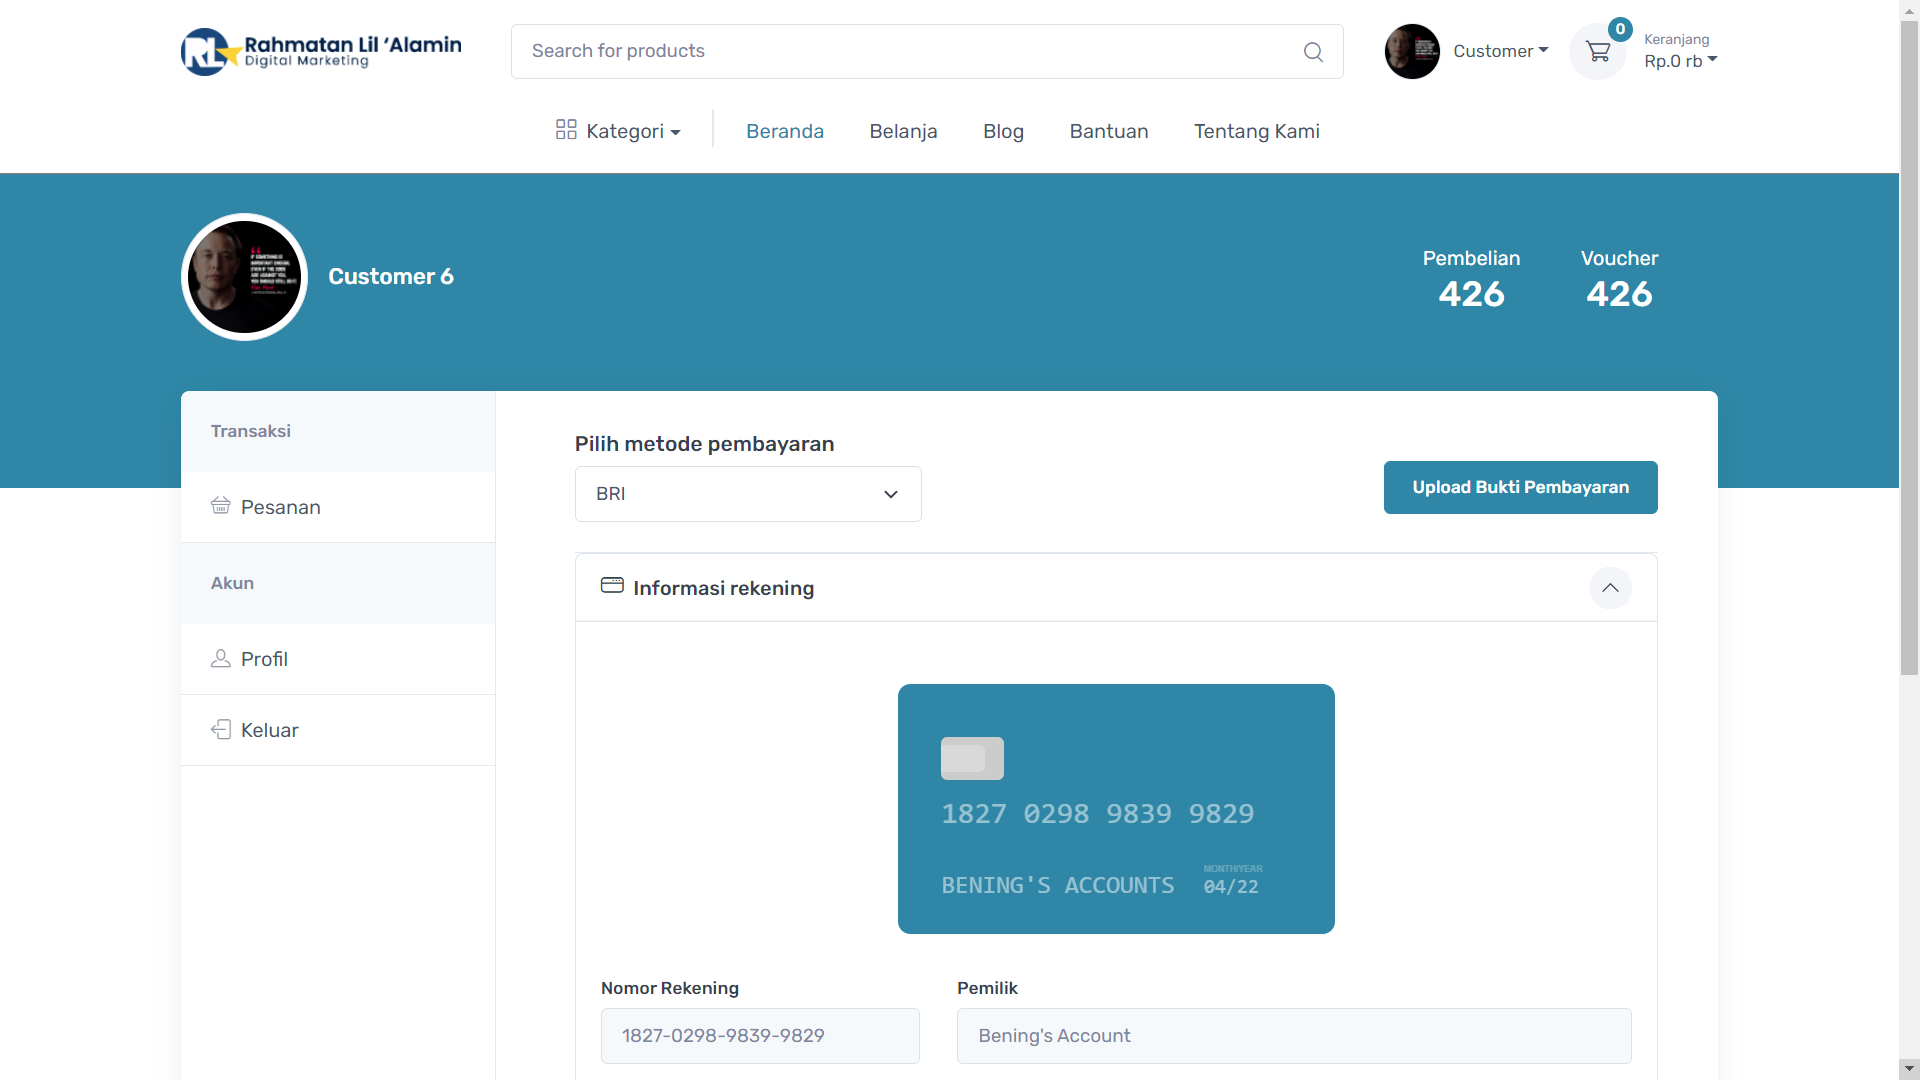Open the BRI payment method dropdown

pos(748,494)
